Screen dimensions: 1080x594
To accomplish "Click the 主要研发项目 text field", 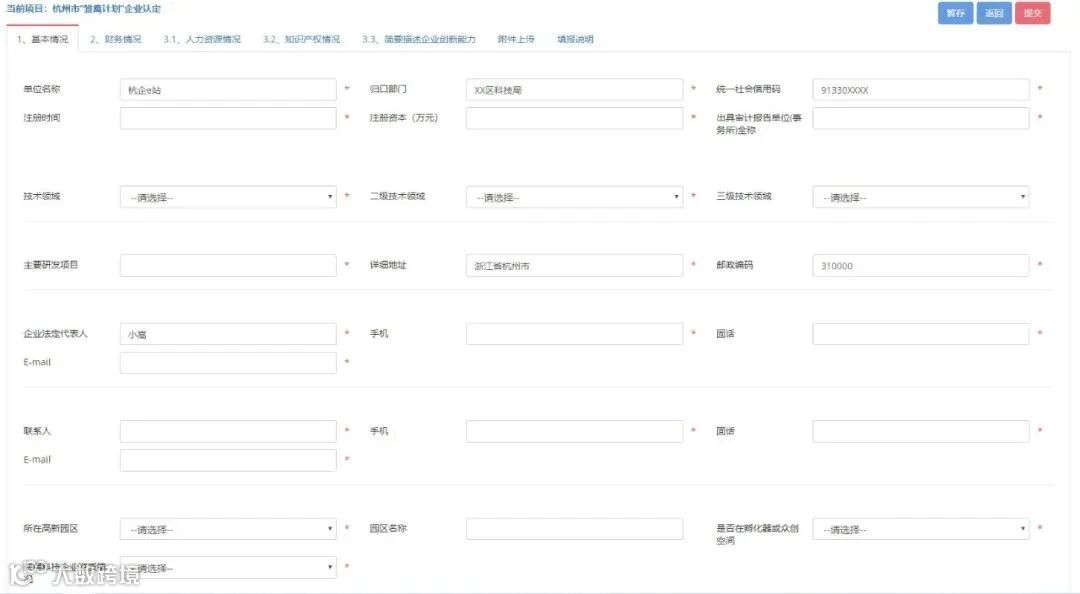I will click(228, 265).
